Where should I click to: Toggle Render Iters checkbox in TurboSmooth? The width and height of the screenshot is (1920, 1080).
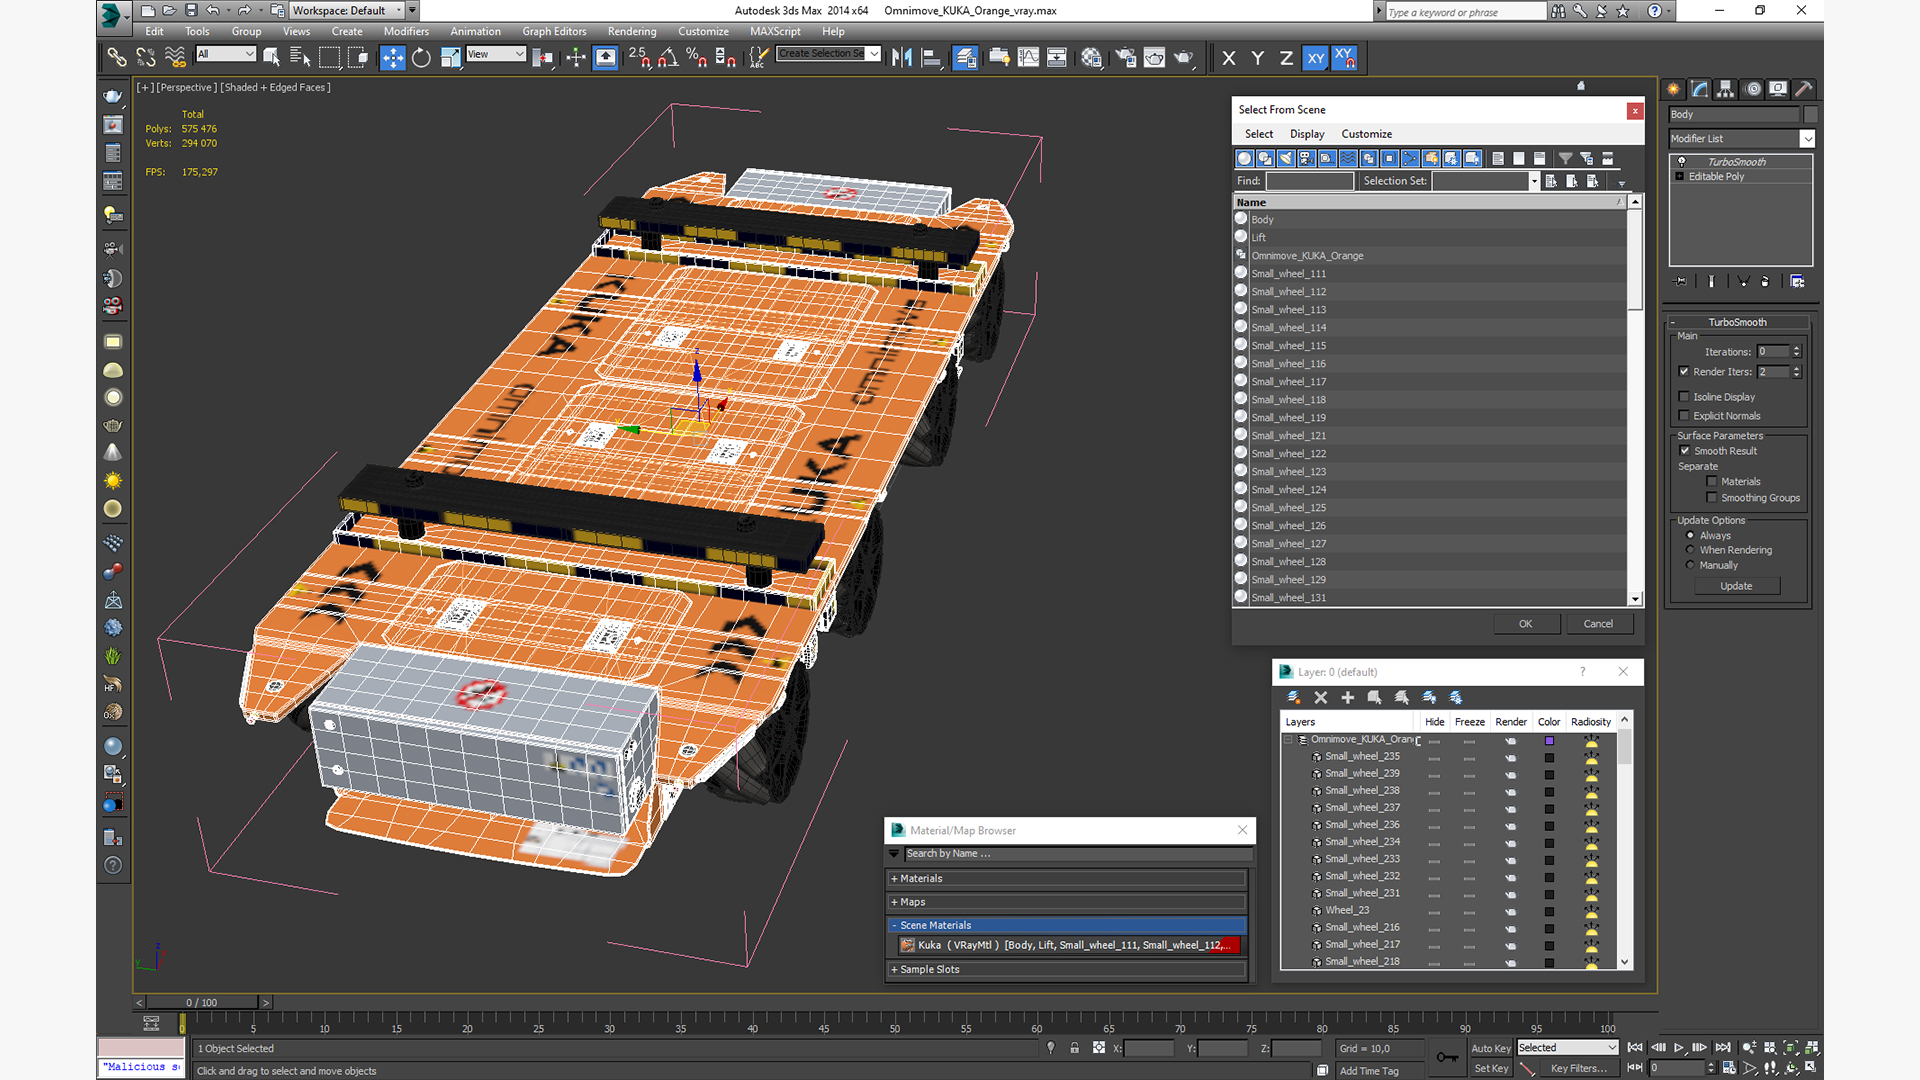[1684, 372]
